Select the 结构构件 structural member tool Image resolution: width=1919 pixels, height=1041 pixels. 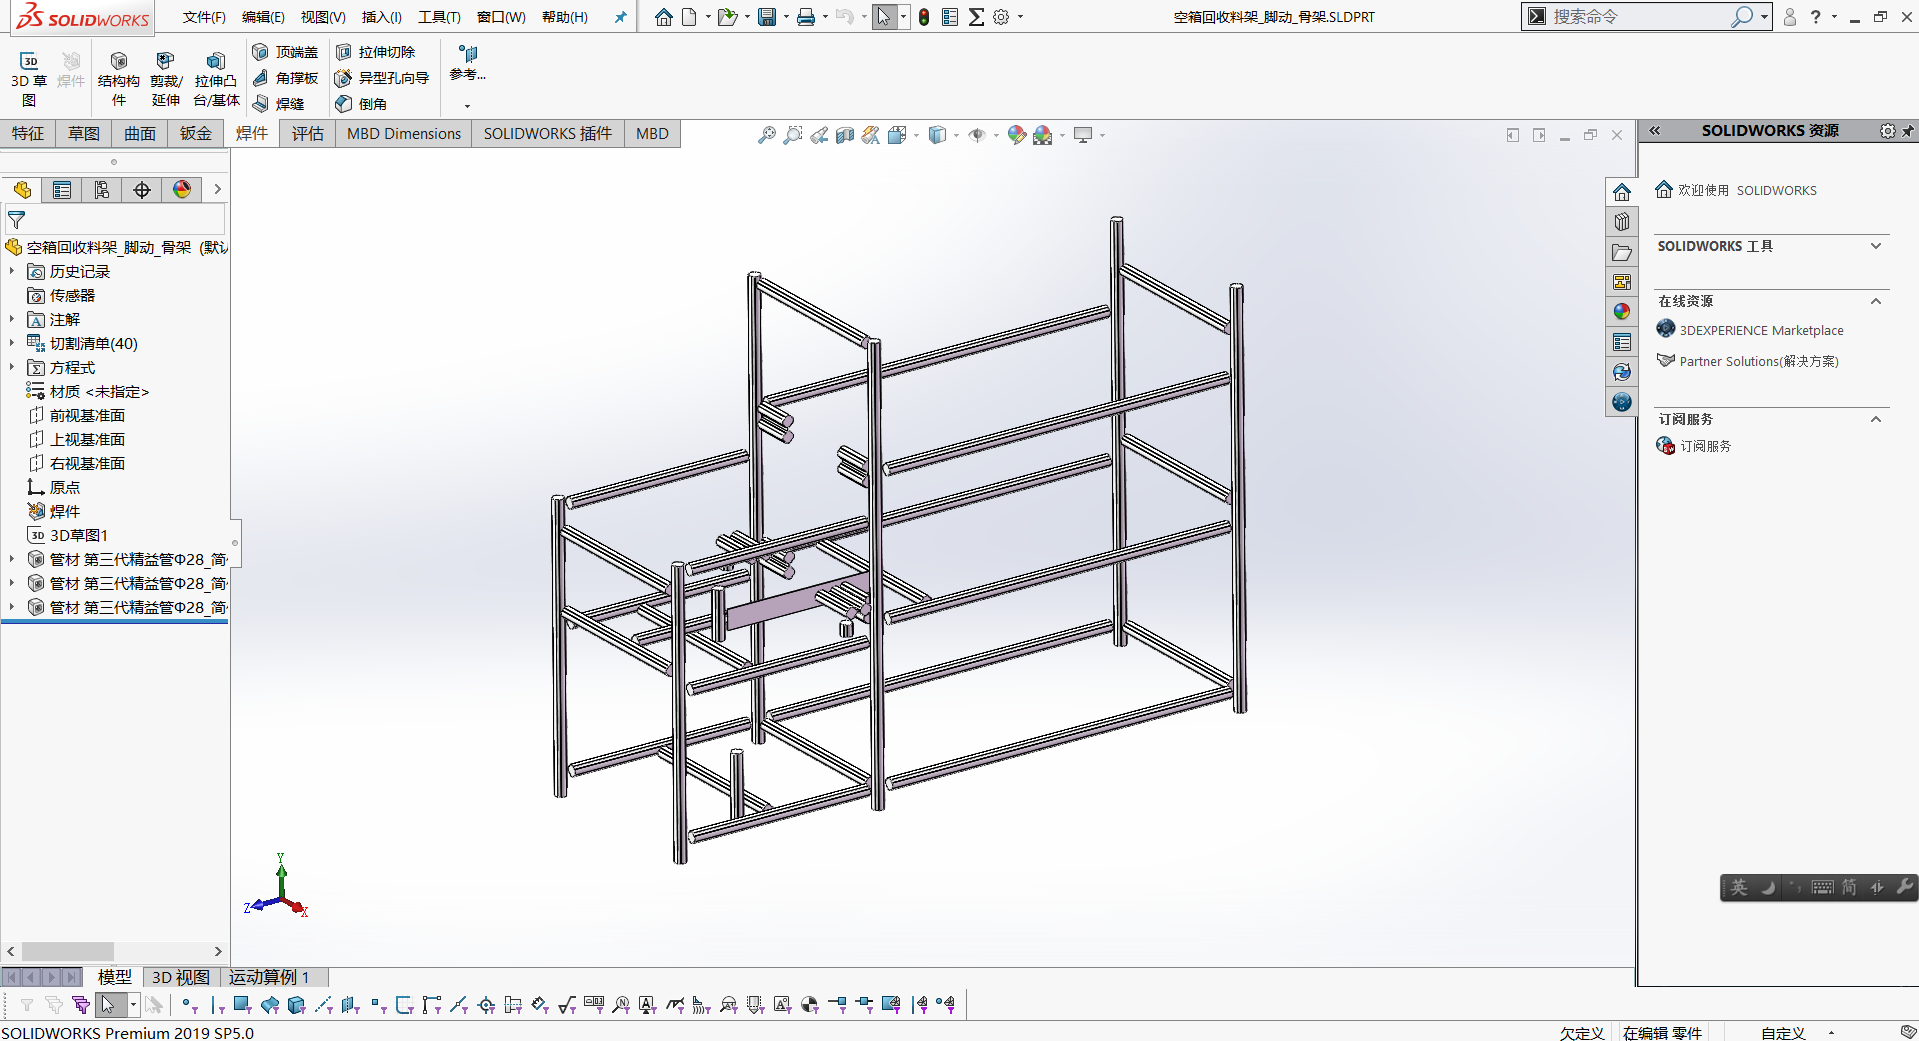118,79
